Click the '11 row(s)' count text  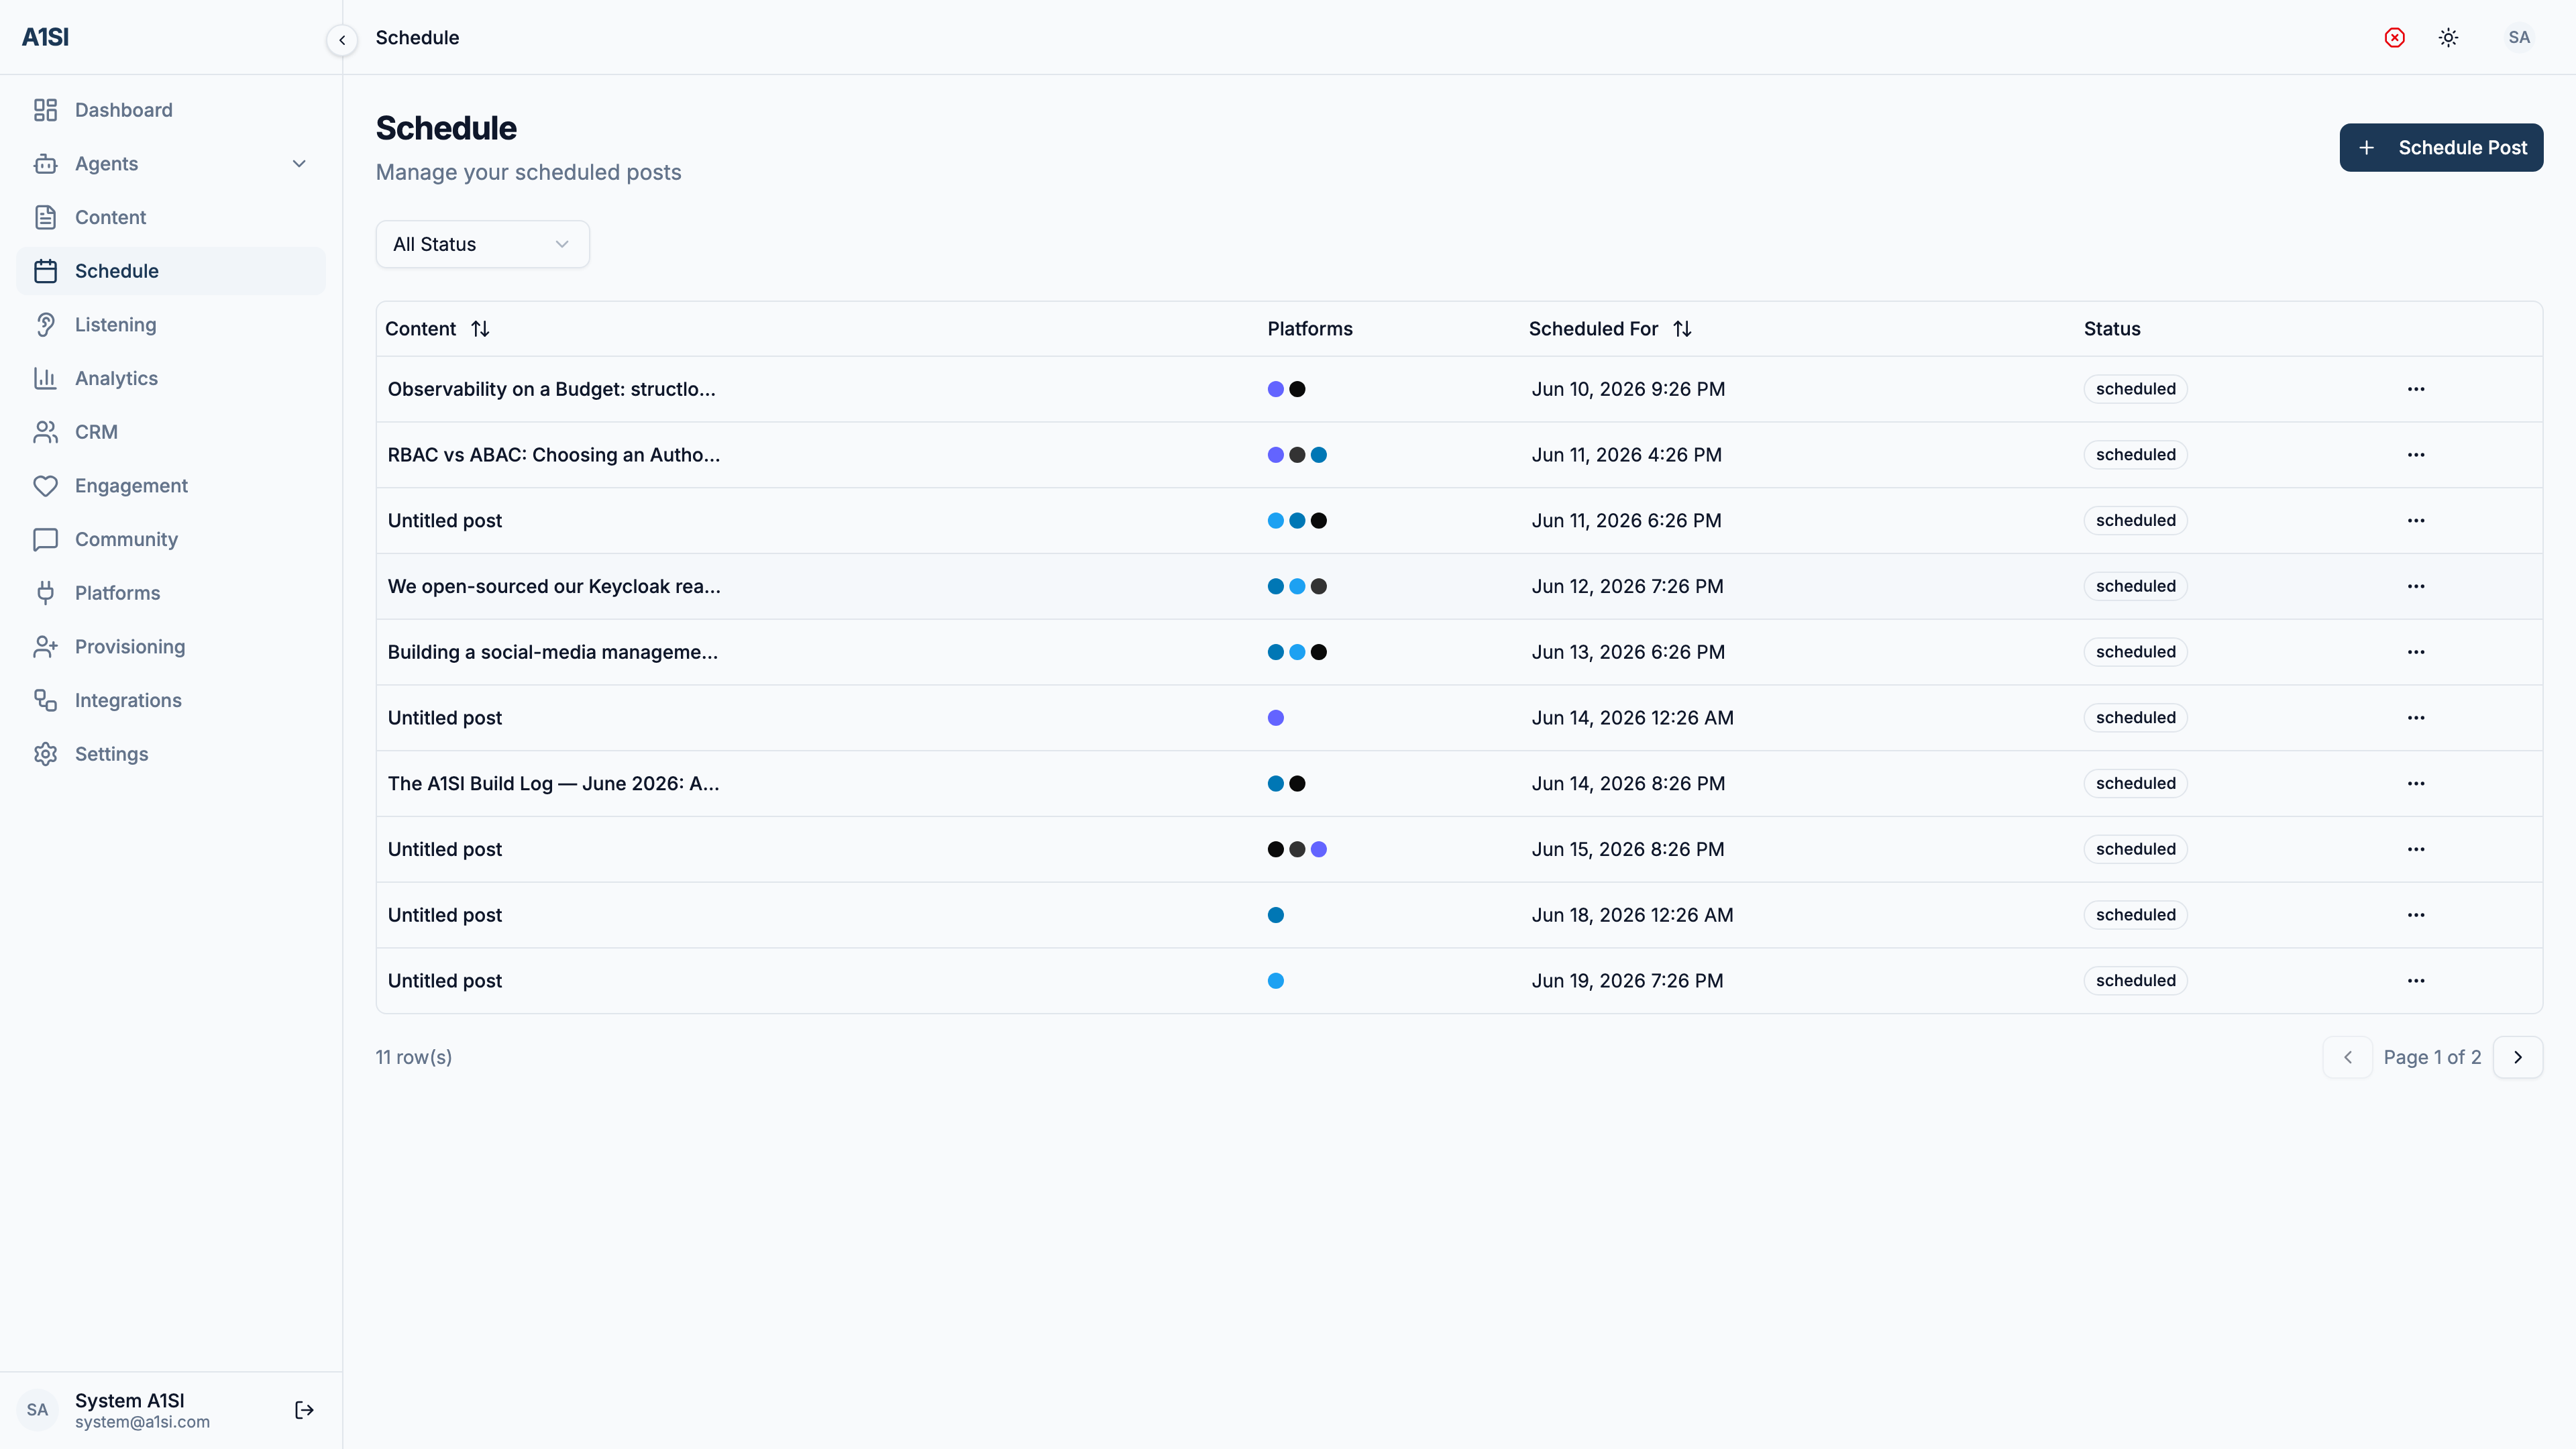tap(414, 1057)
